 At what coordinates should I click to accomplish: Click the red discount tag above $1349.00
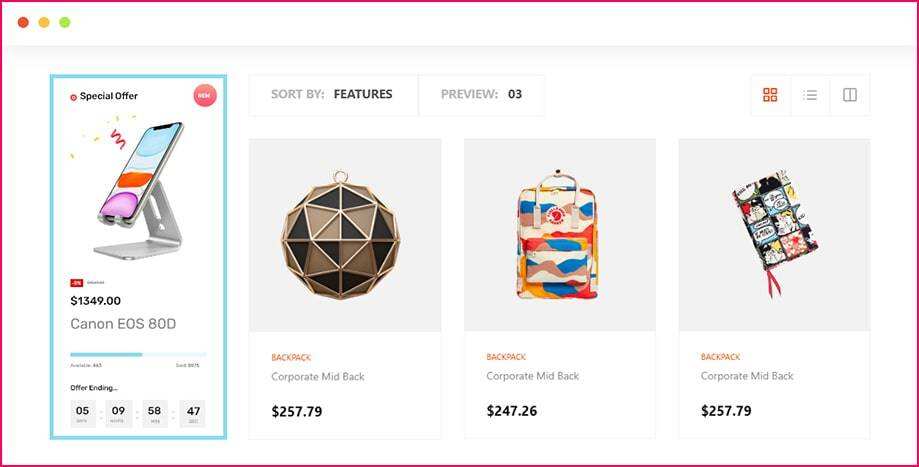[x=76, y=283]
